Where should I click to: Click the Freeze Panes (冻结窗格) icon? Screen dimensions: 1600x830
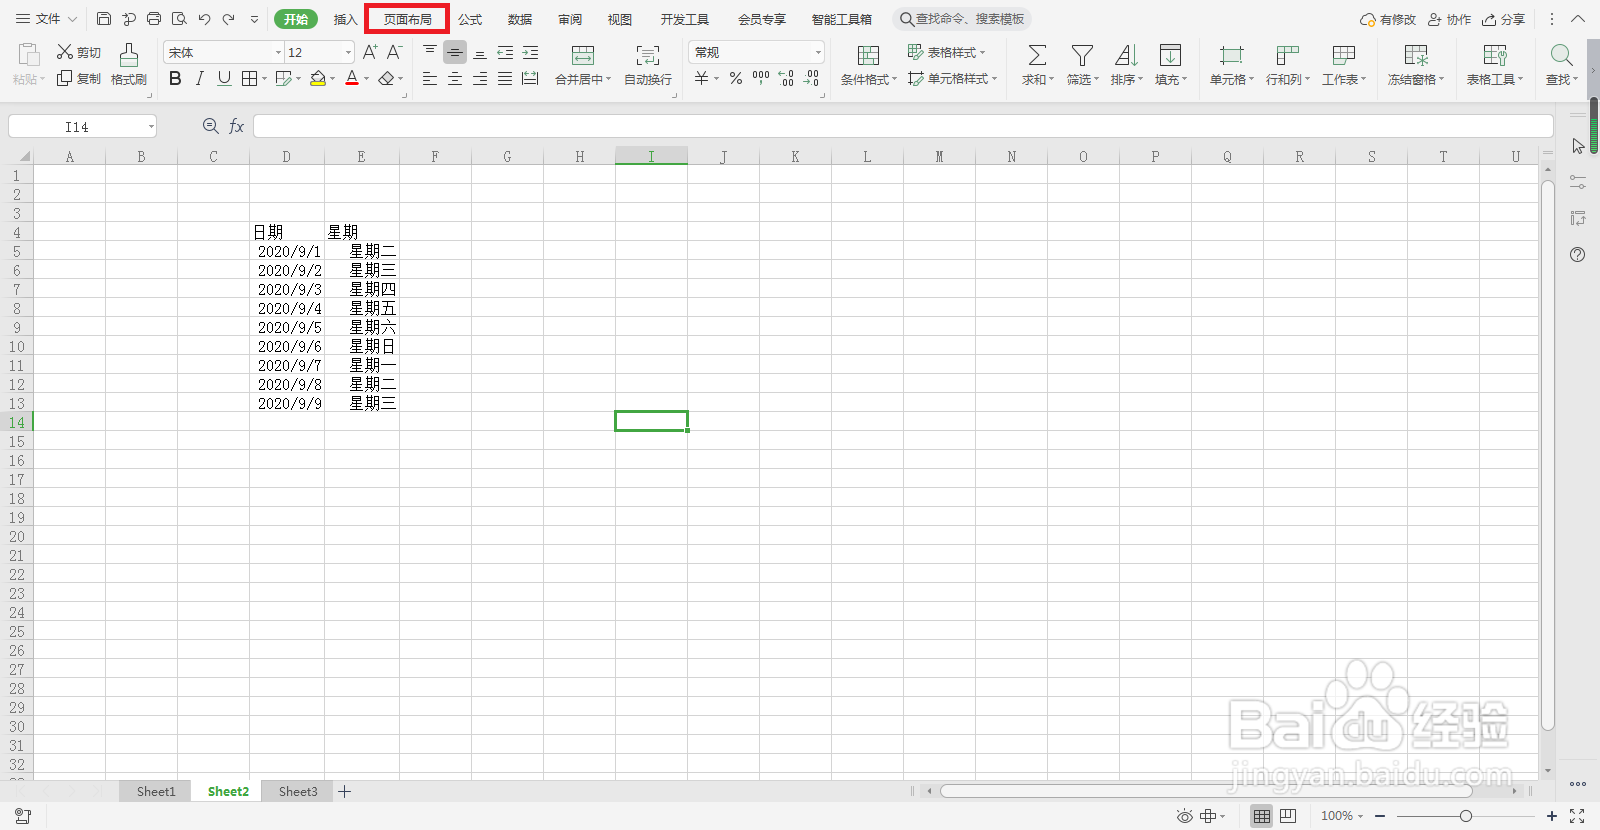pos(1416,56)
